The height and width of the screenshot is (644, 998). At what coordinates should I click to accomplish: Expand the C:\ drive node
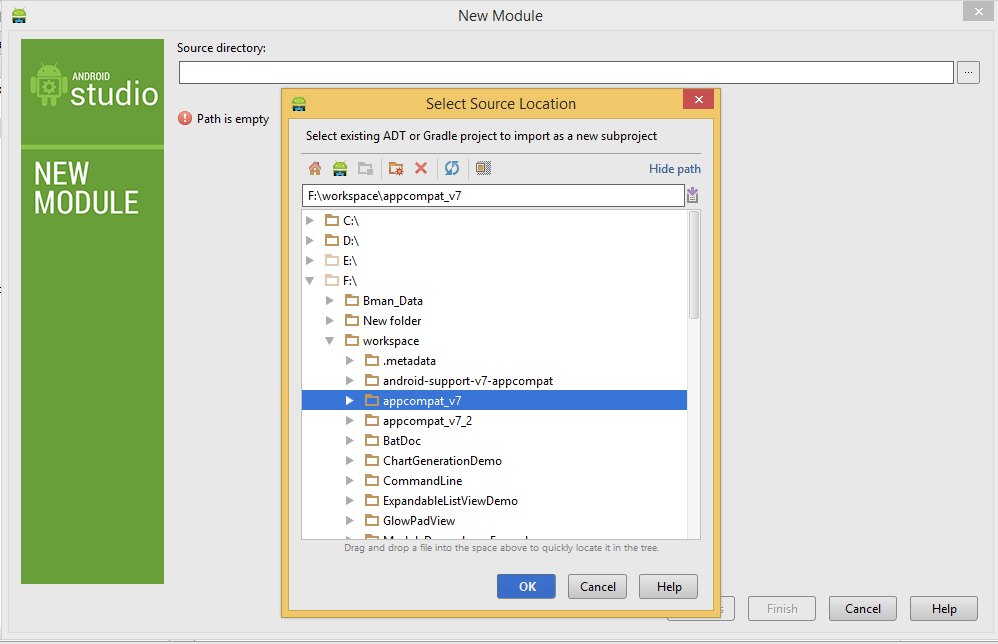pos(310,220)
